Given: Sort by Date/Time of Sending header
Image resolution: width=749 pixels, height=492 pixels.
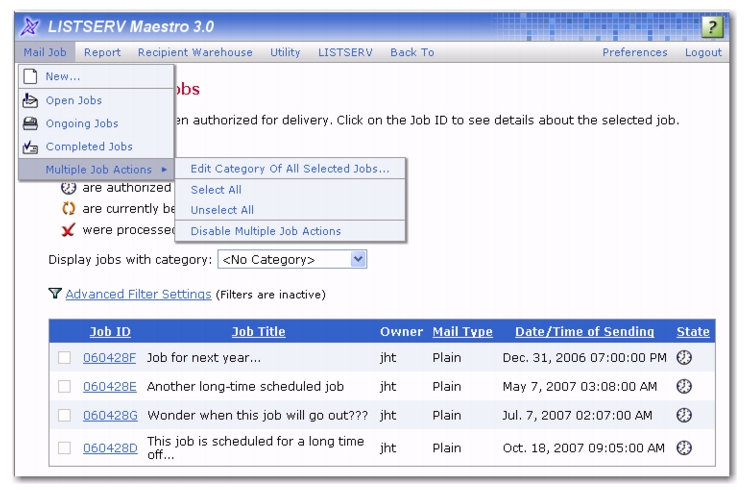Looking at the screenshot, I should [x=585, y=332].
